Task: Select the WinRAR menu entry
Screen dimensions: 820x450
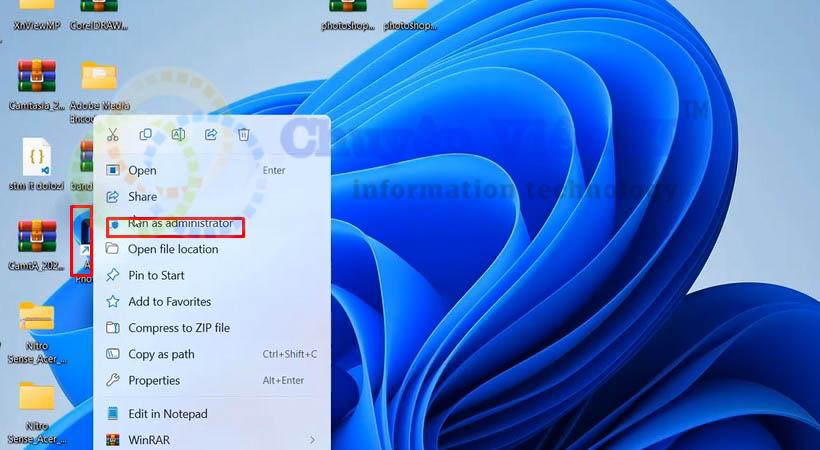Action: coord(212,440)
